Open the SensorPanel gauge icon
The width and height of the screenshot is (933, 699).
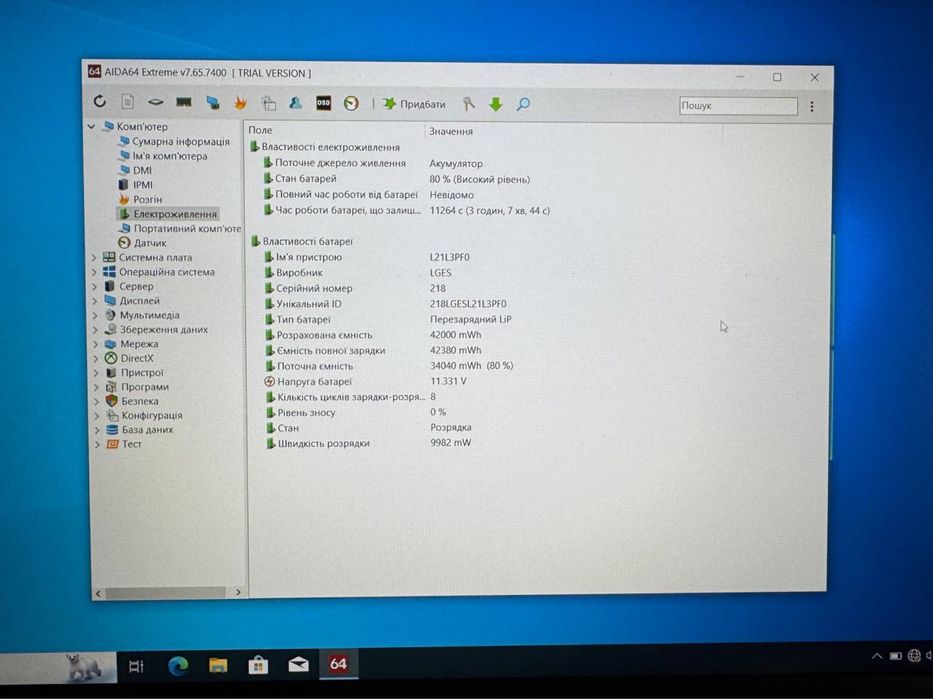pos(351,104)
